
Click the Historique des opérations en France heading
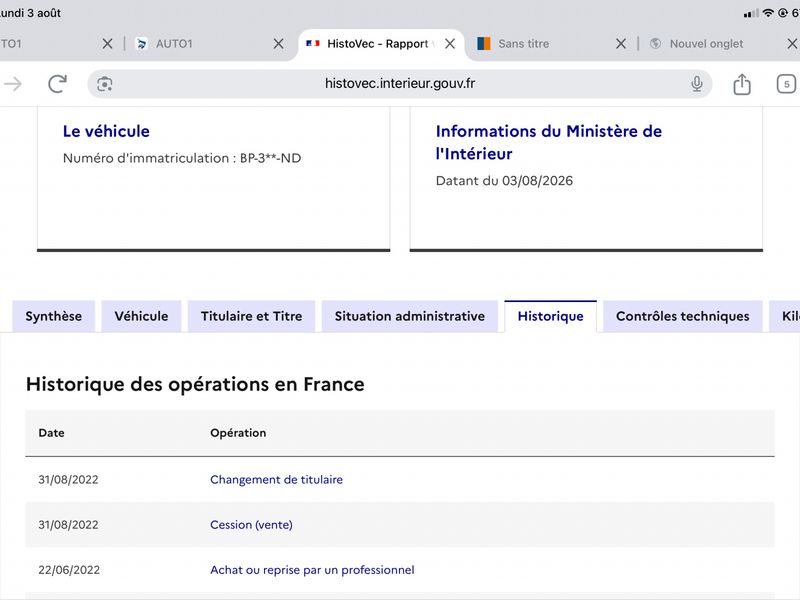[195, 385]
